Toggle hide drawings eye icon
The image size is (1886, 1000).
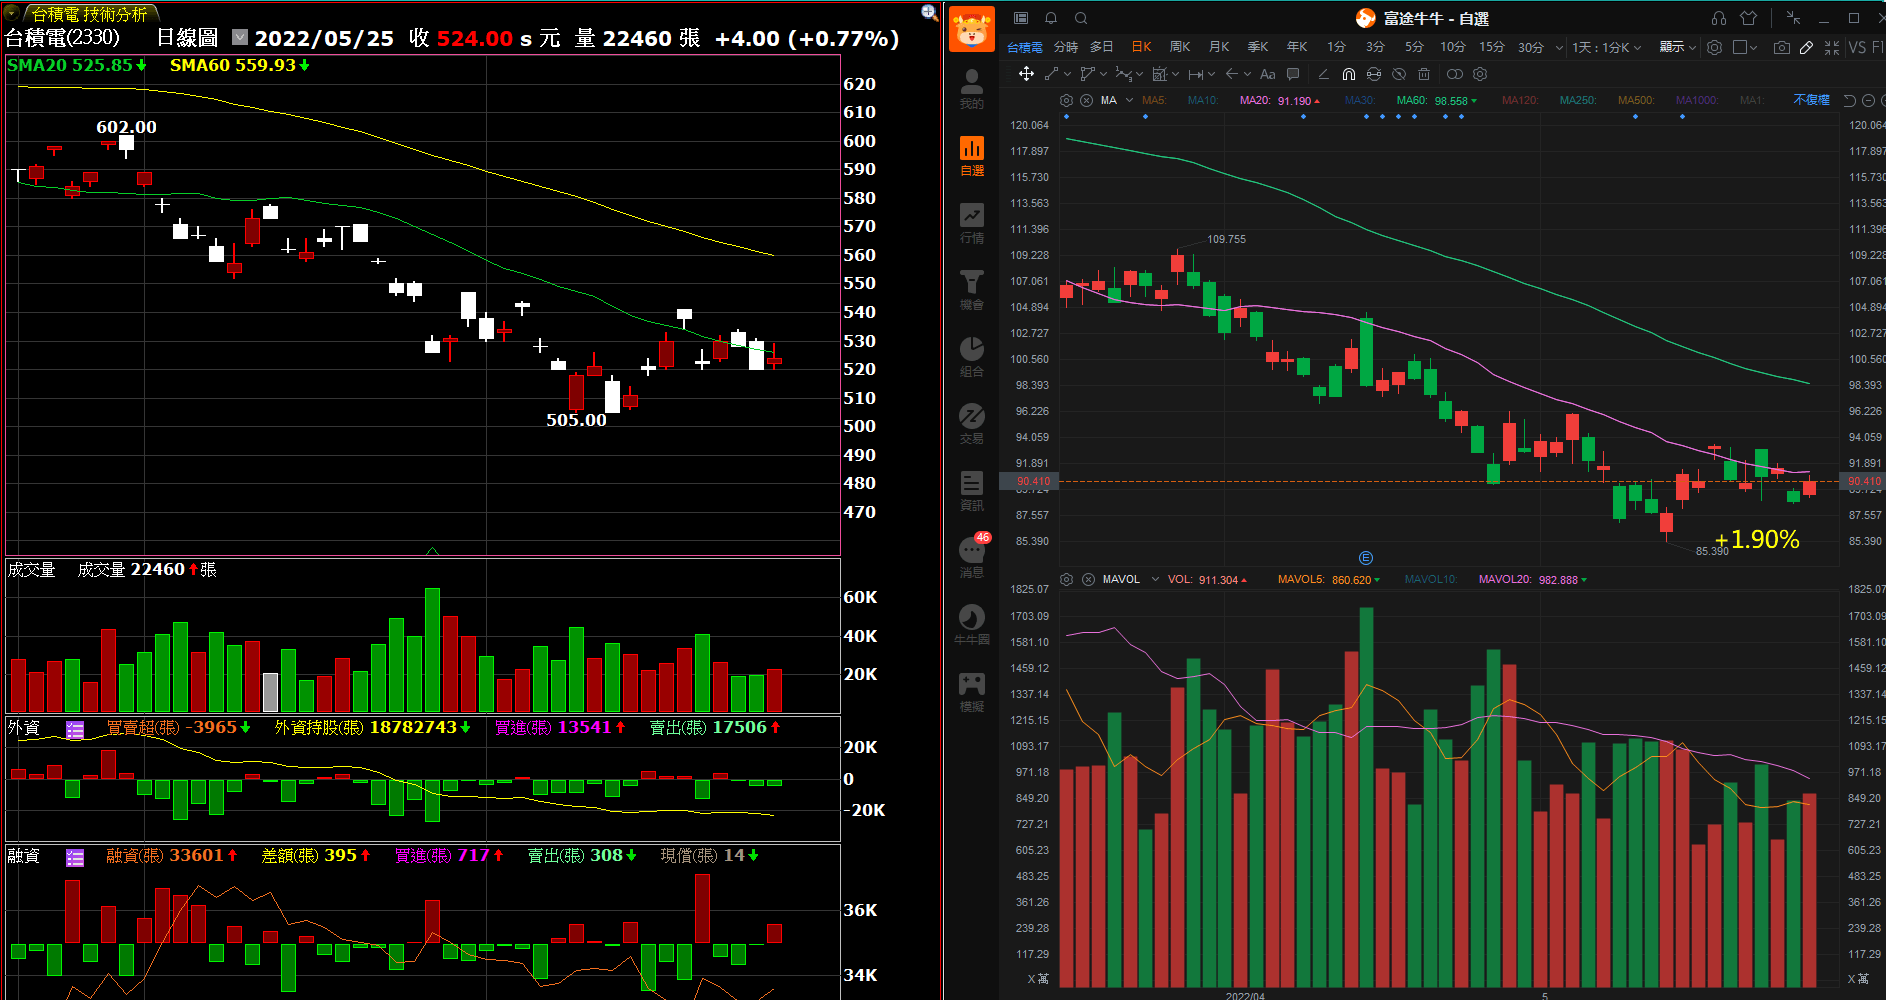coord(1399,74)
